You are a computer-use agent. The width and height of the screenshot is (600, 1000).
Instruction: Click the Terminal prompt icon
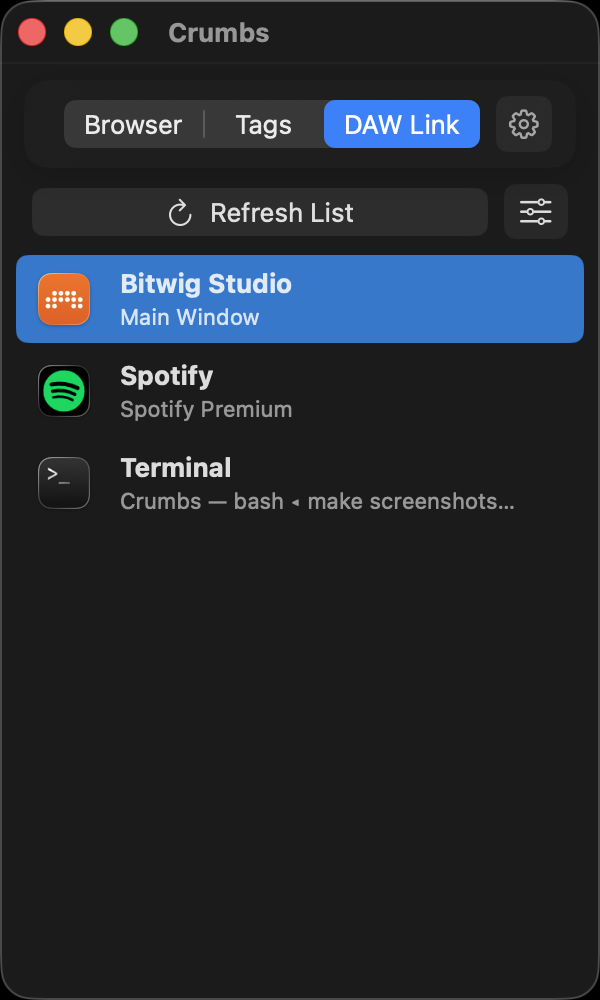tap(64, 483)
